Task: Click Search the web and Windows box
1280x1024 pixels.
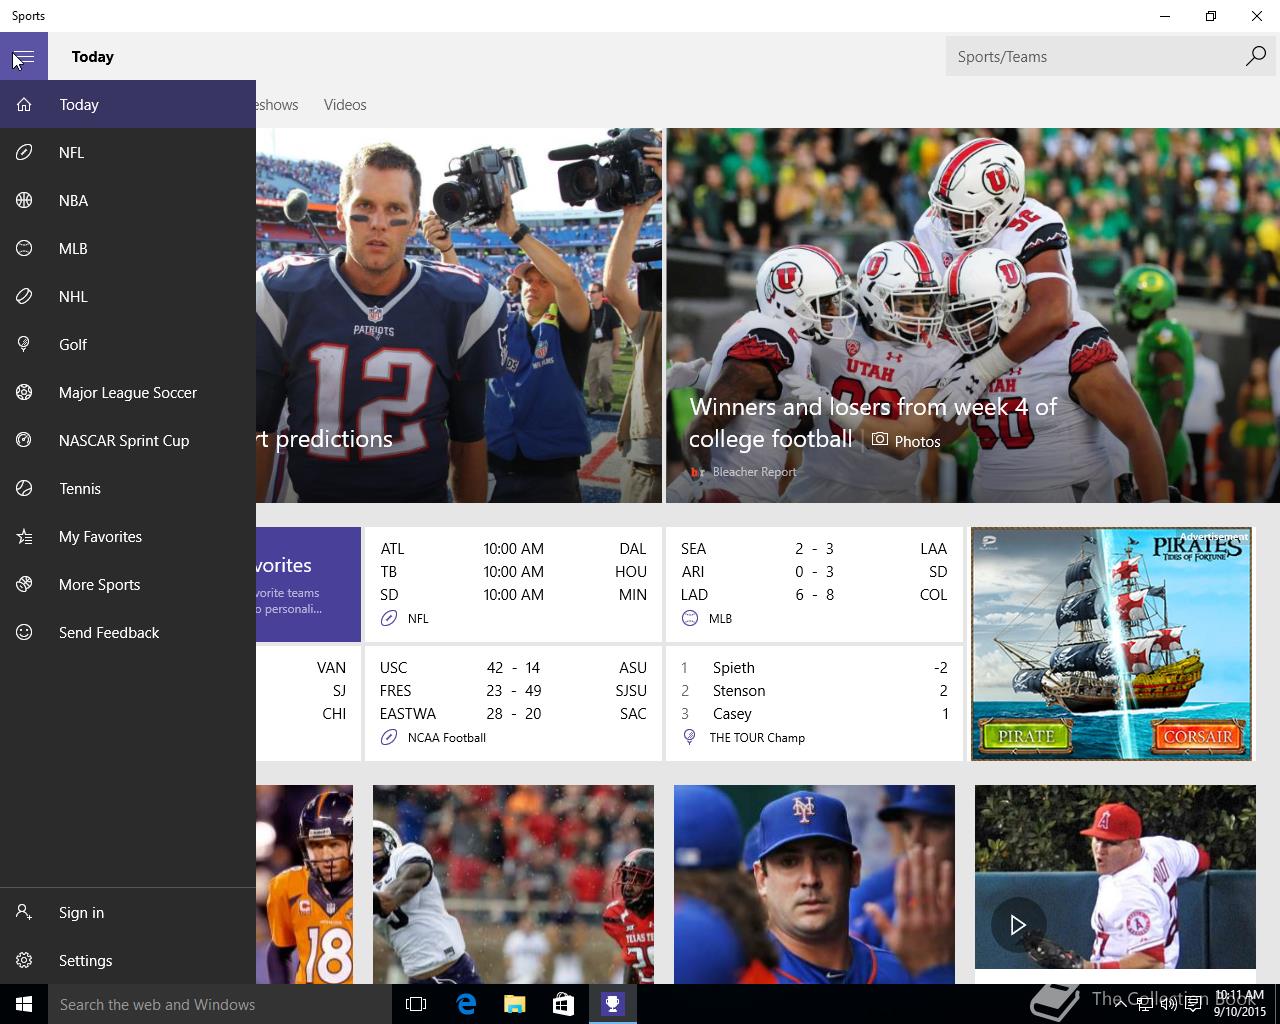Action: (x=220, y=1004)
